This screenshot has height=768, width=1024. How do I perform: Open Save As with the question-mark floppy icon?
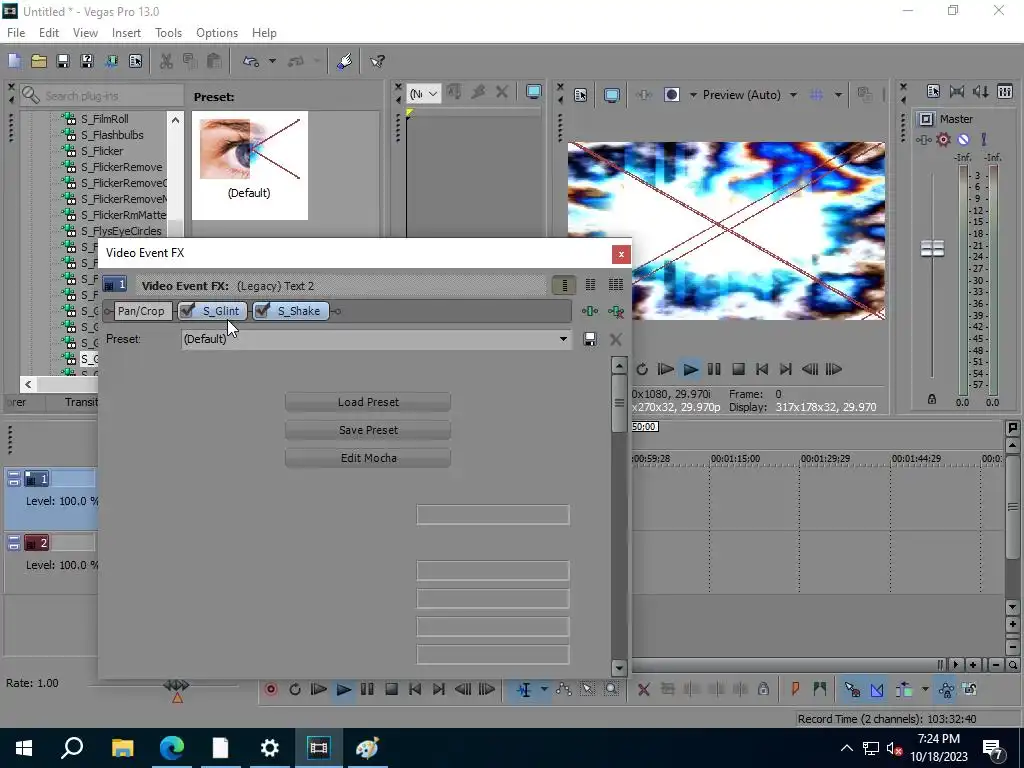[87, 61]
